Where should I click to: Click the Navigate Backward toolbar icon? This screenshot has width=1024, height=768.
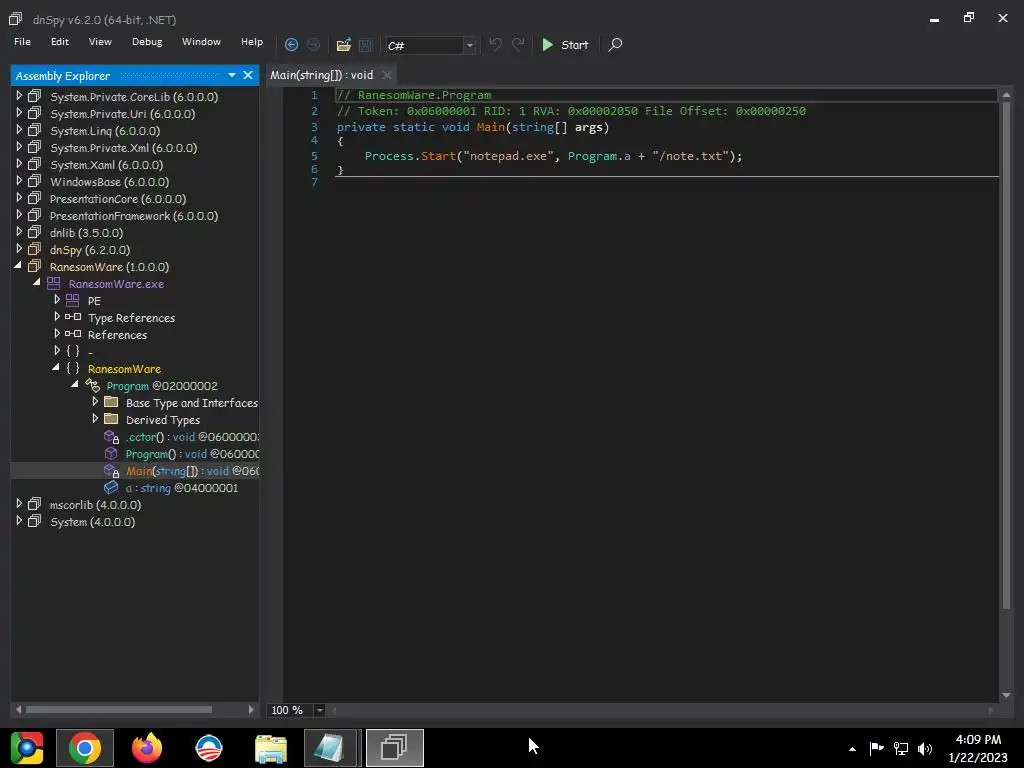click(291, 45)
